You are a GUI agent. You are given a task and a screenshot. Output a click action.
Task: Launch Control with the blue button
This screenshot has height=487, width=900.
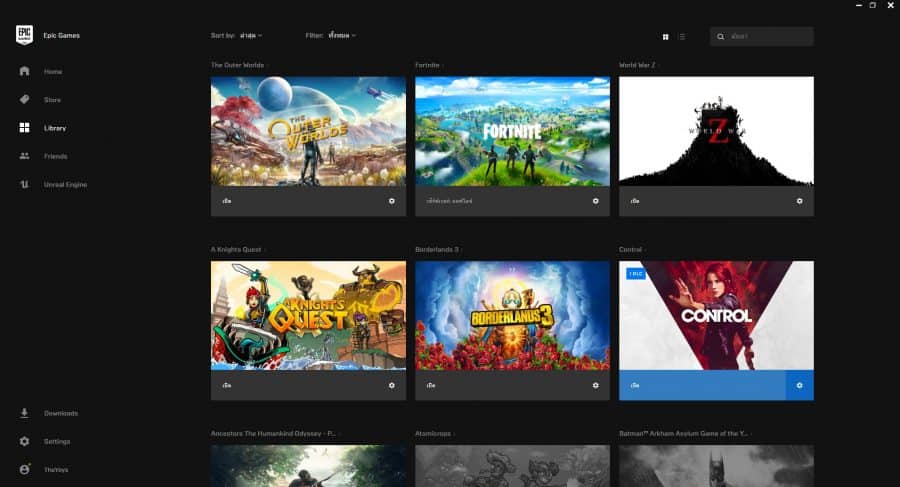pos(702,385)
